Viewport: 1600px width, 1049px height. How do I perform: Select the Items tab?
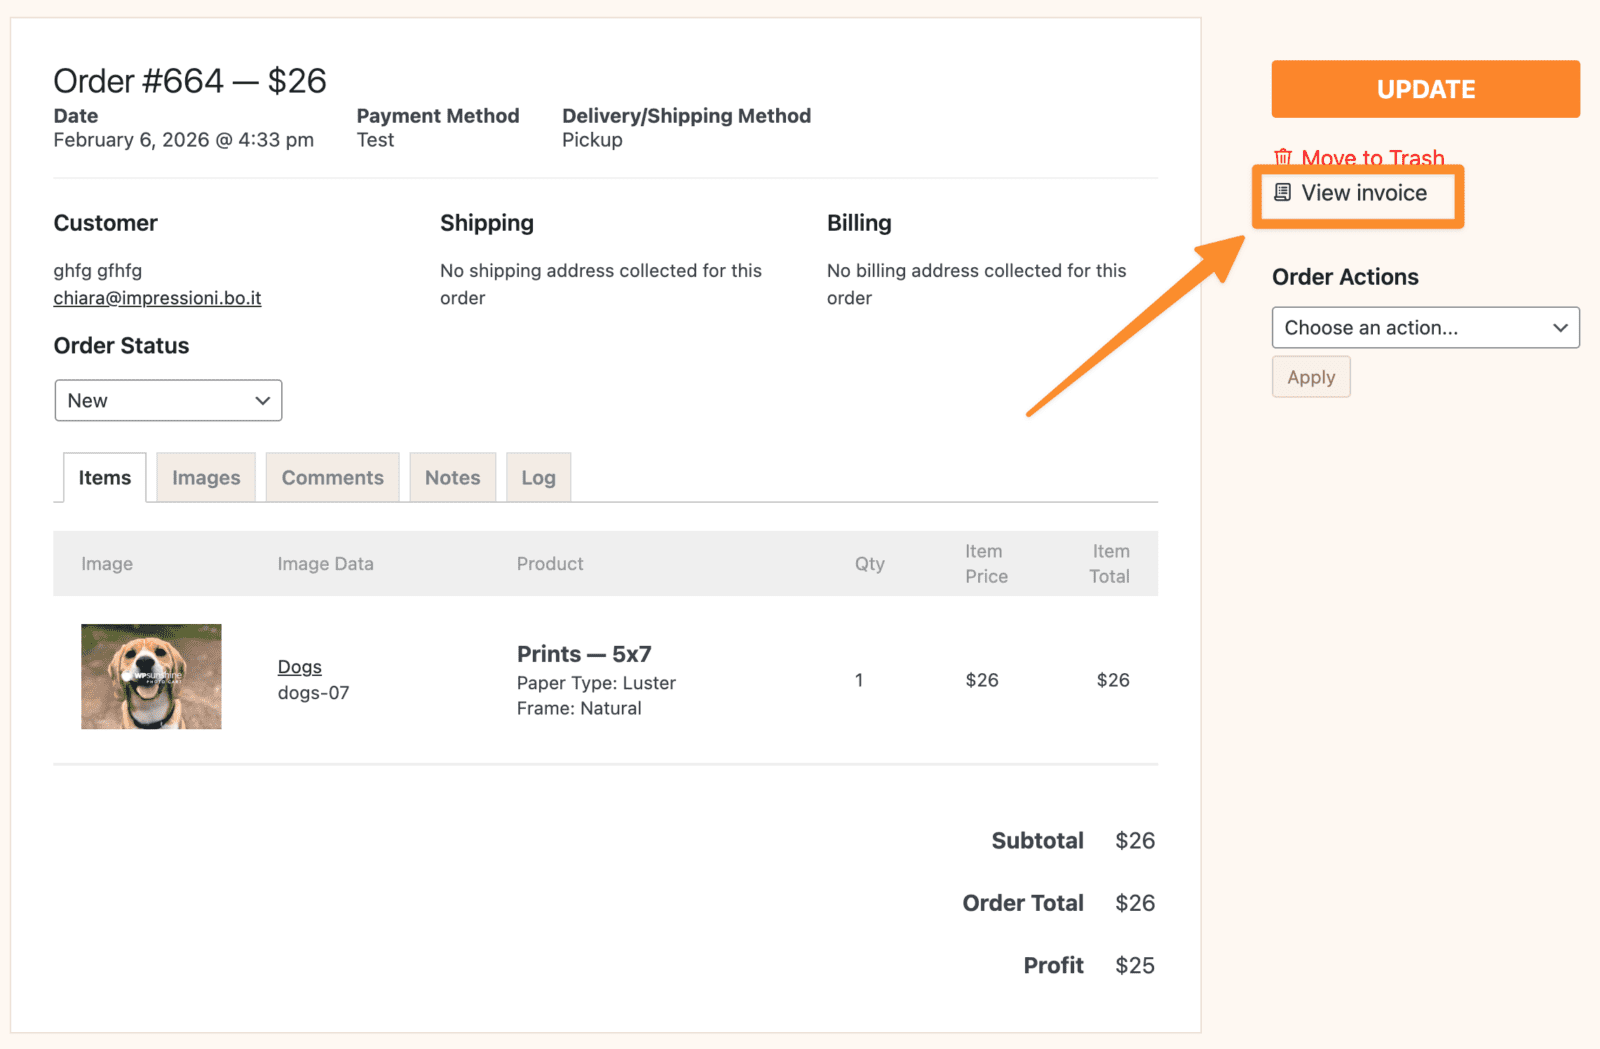pos(105,478)
